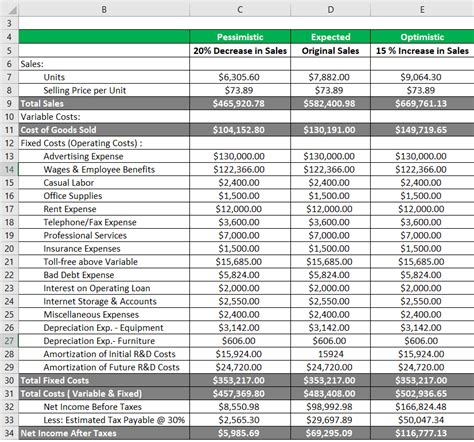Select row 14 header
The width and height of the screenshot is (474, 442).
9,169
